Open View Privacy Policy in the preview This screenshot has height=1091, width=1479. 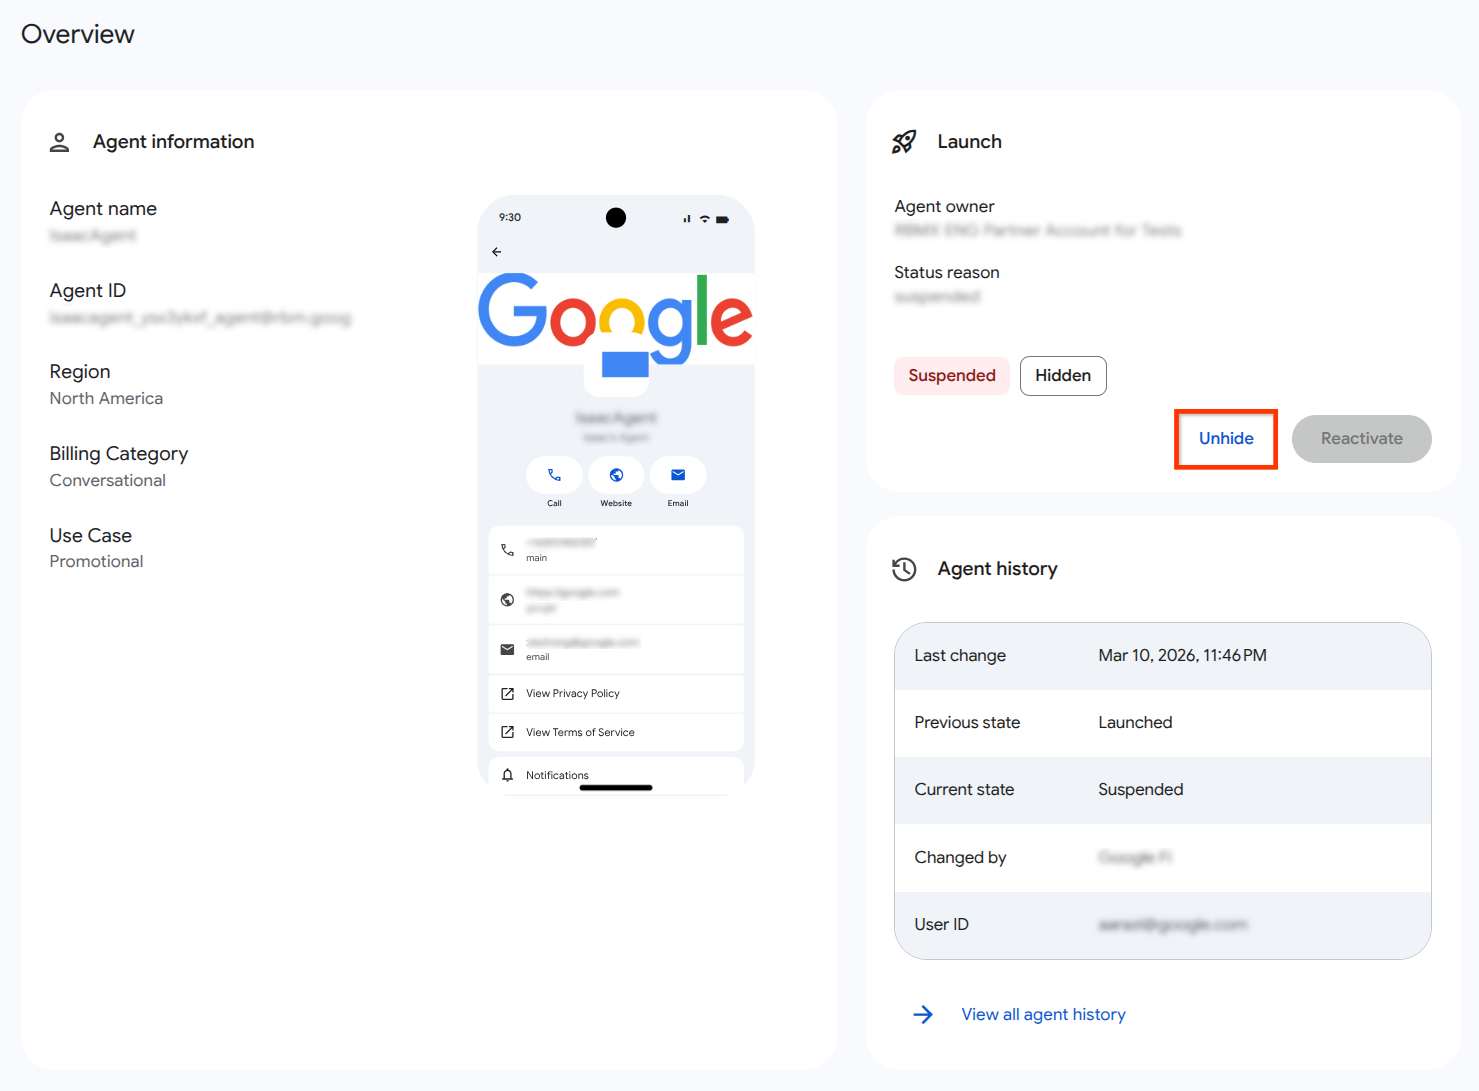573,693
